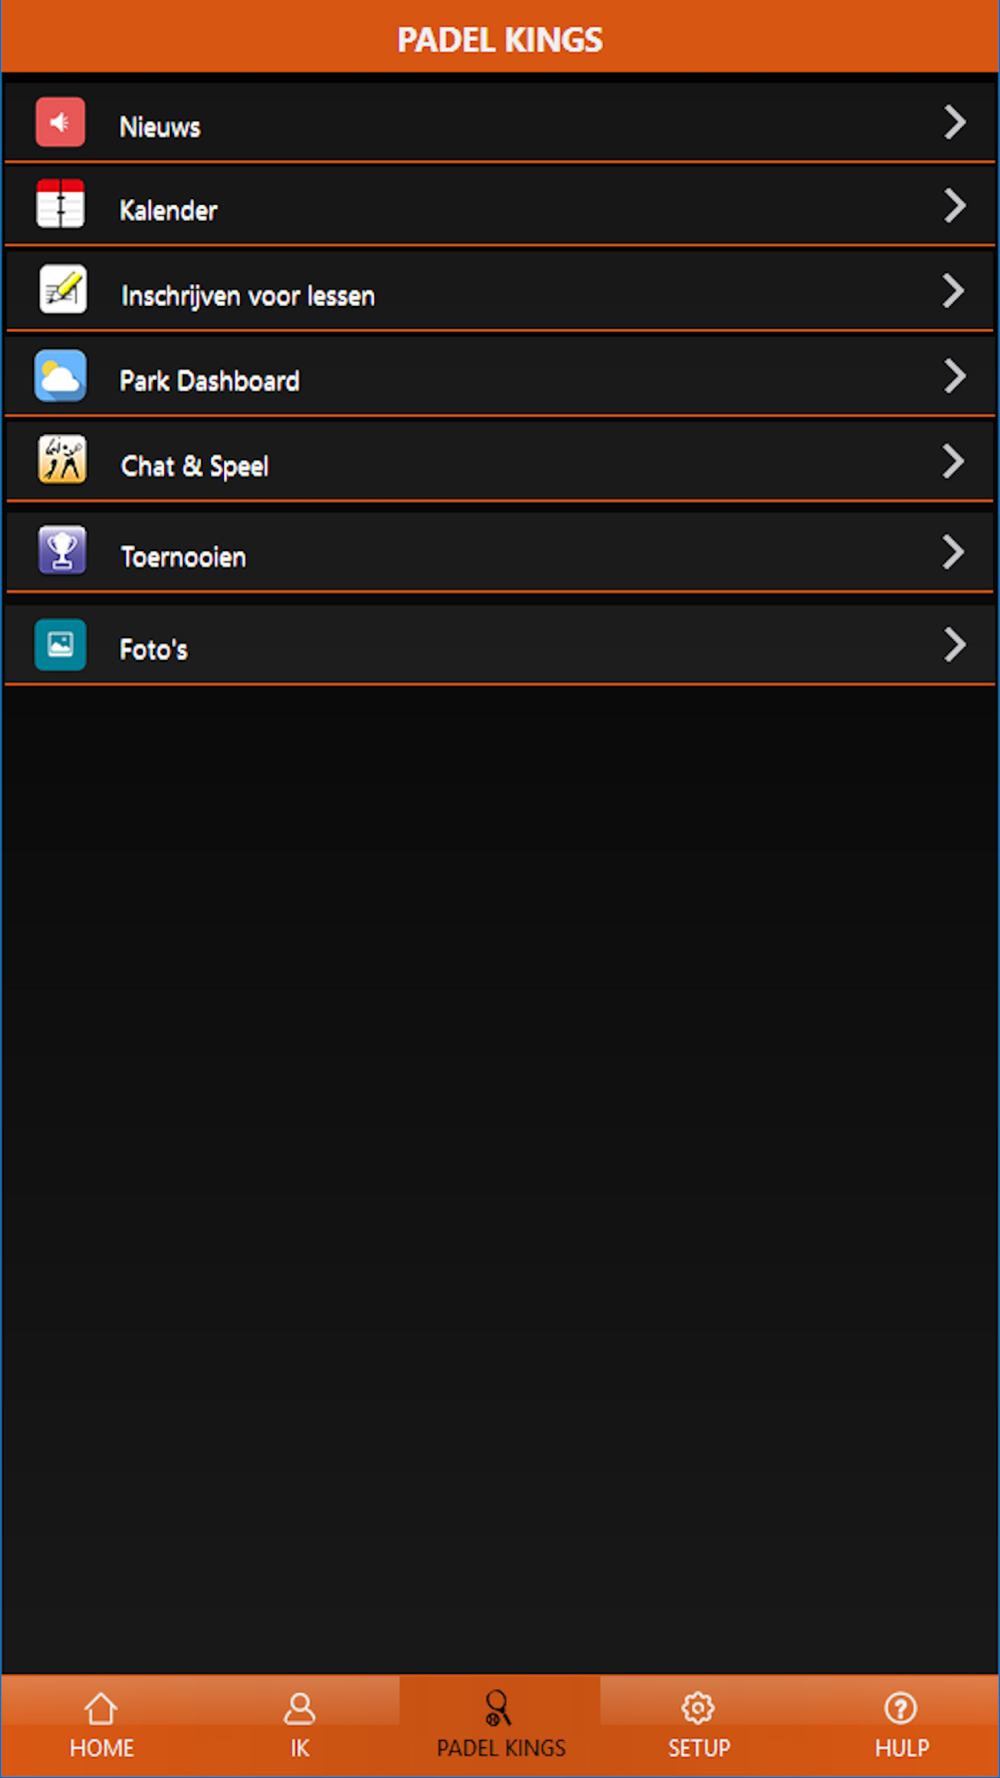Expand the Inschrijven voor lessen chevron

(954, 291)
